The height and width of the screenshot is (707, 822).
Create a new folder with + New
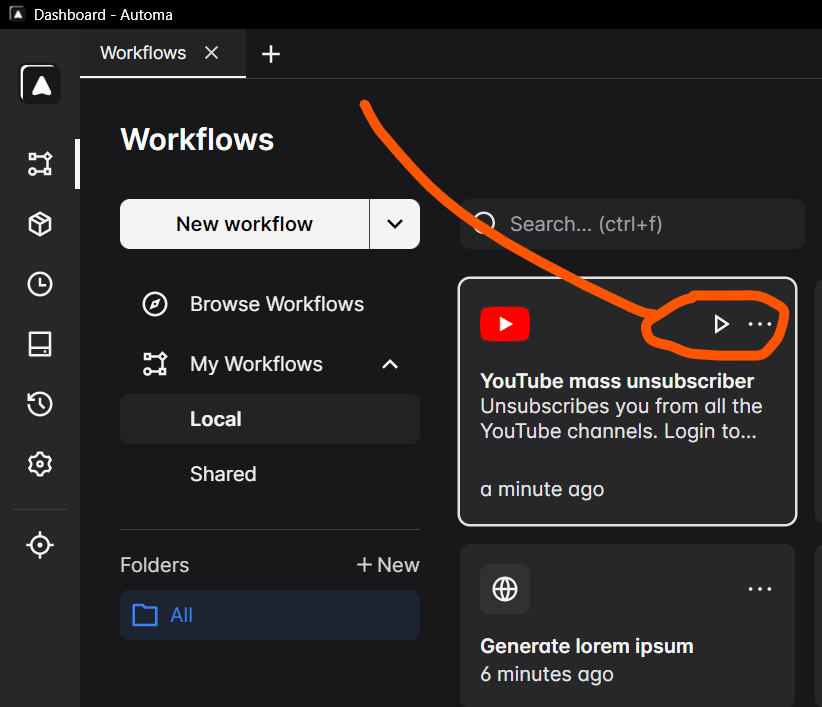(388, 565)
